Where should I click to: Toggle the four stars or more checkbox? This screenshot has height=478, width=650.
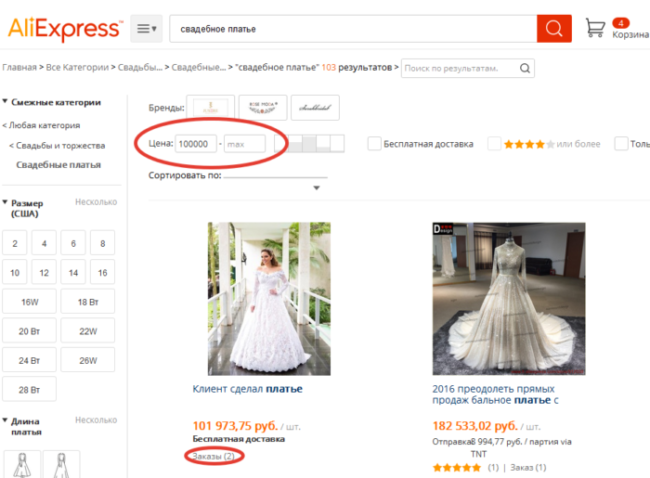pos(494,144)
